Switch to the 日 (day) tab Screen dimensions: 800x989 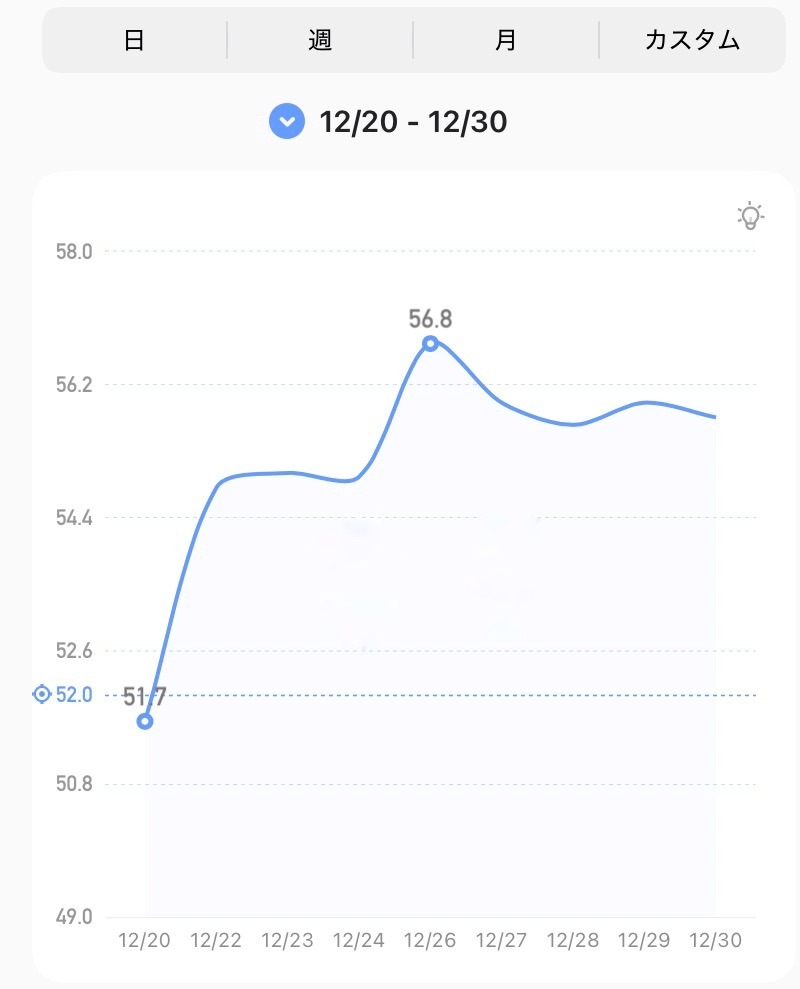point(134,40)
